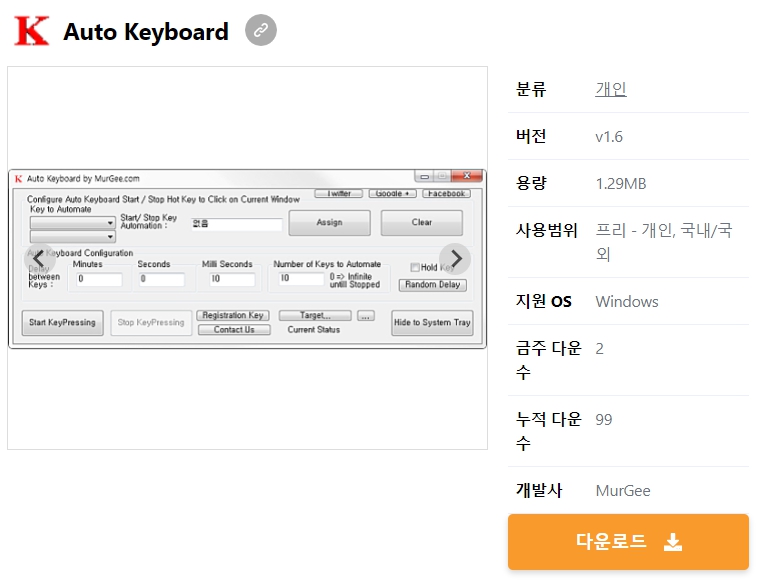Open the 개인 category link

611,89
